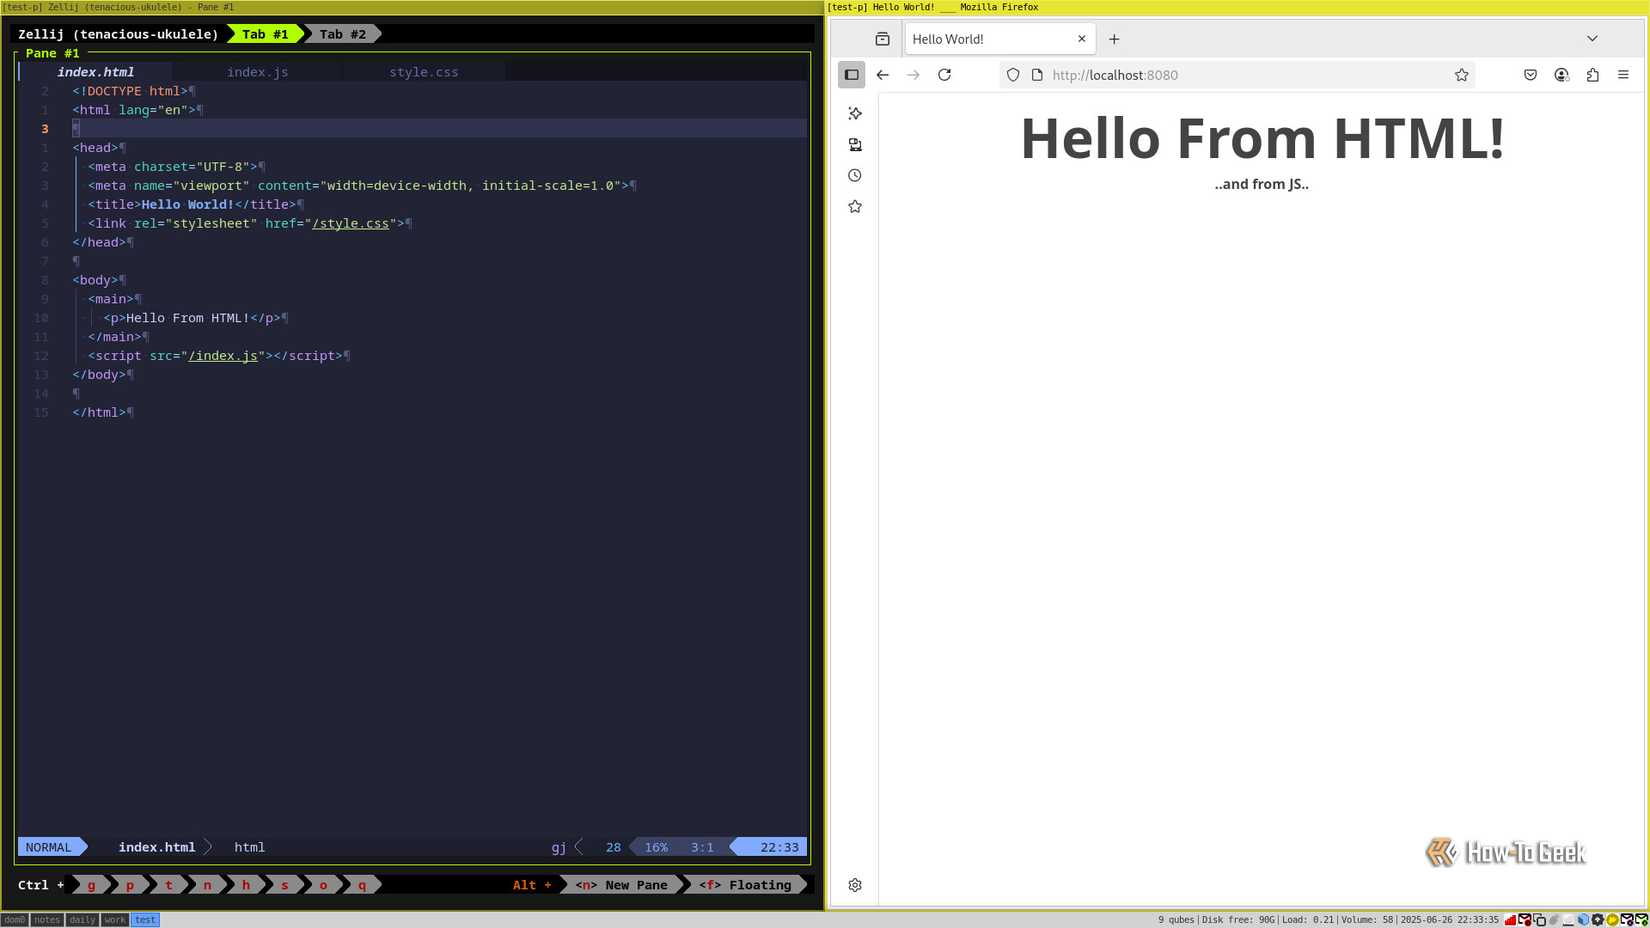Switch to the style.css editor tab
1650x928 pixels.
(424, 71)
